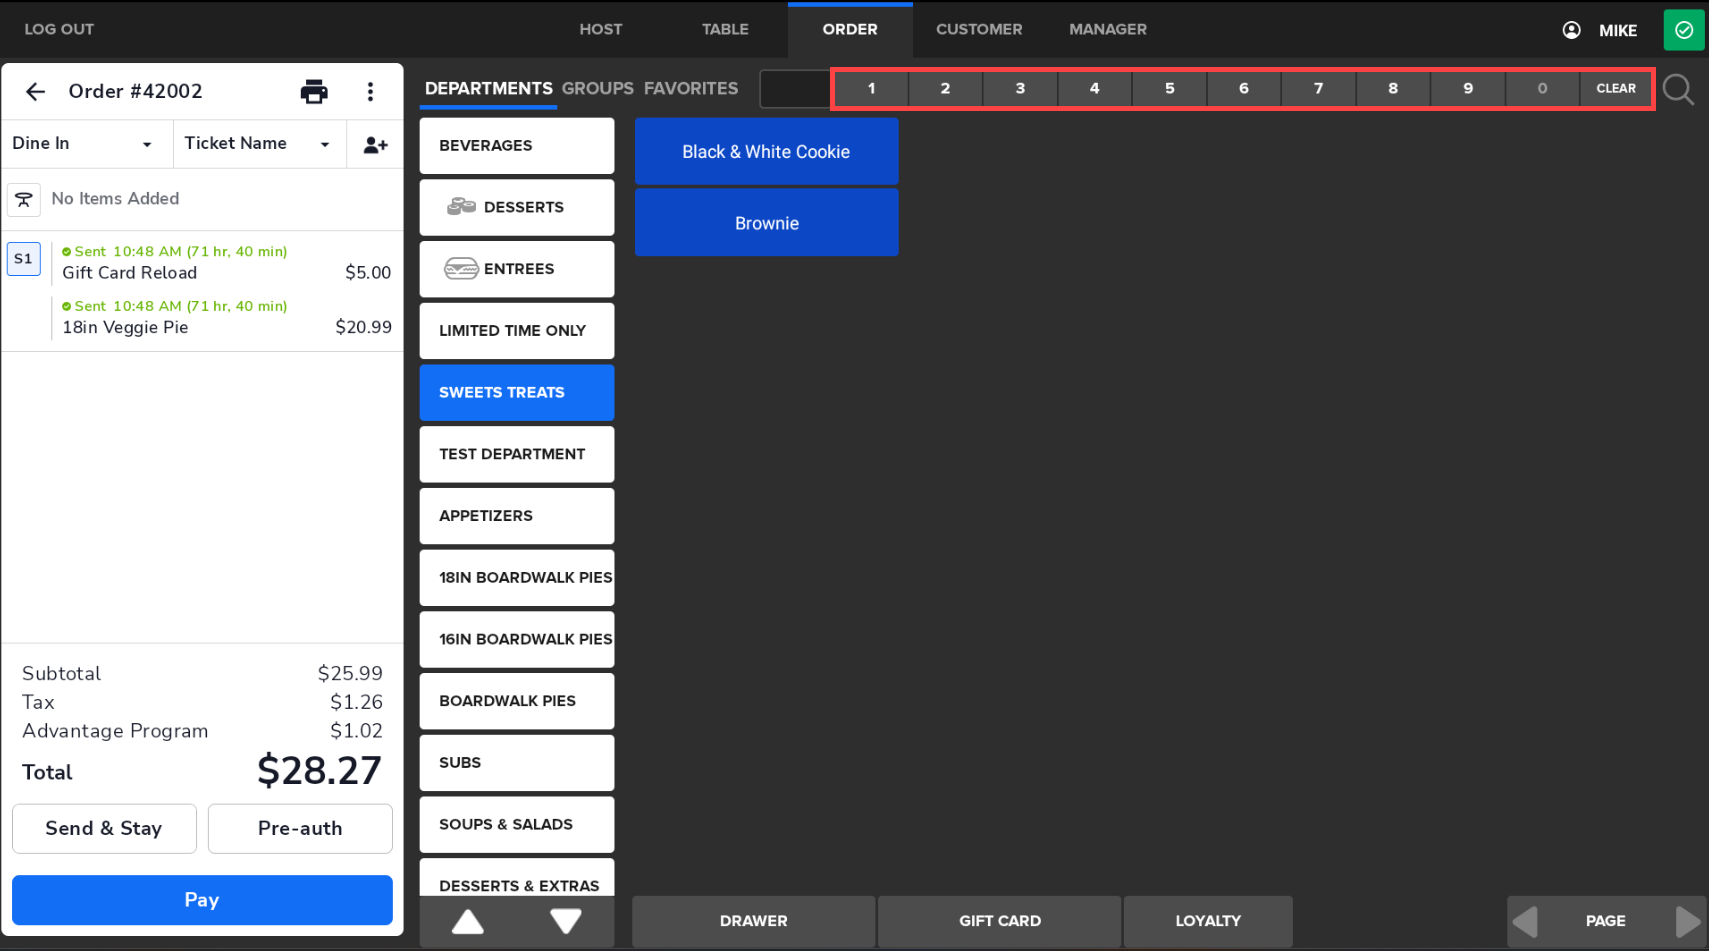Move the department list up with the arrow
1709x951 pixels.
tap(468, 921)
